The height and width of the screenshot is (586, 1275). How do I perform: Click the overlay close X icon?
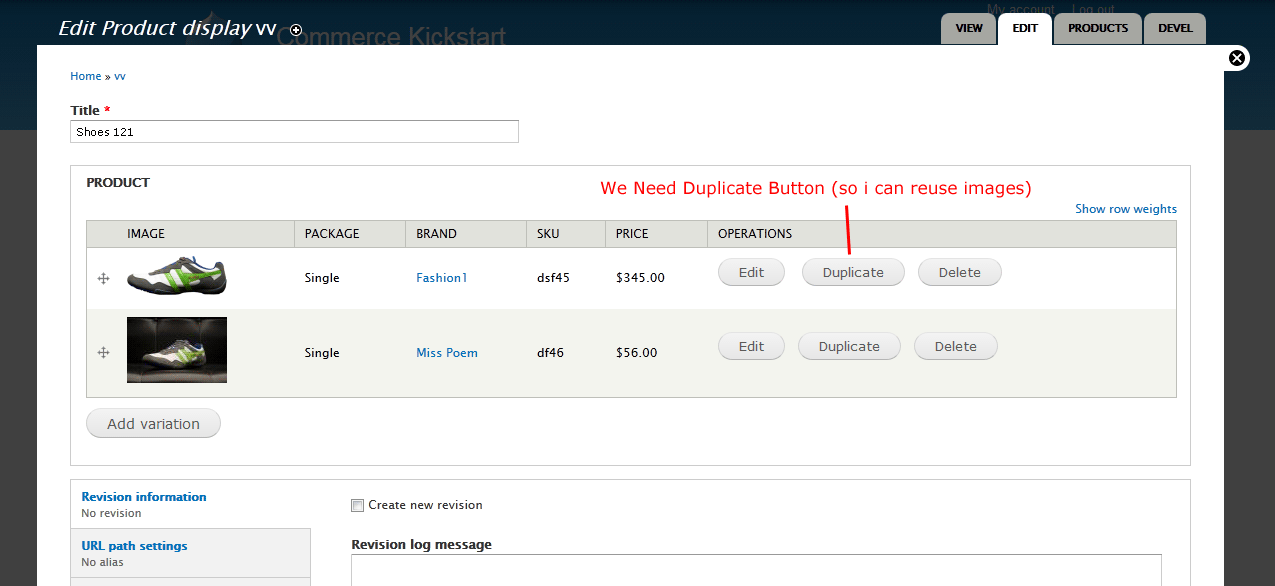click(x=1237, y=58)
